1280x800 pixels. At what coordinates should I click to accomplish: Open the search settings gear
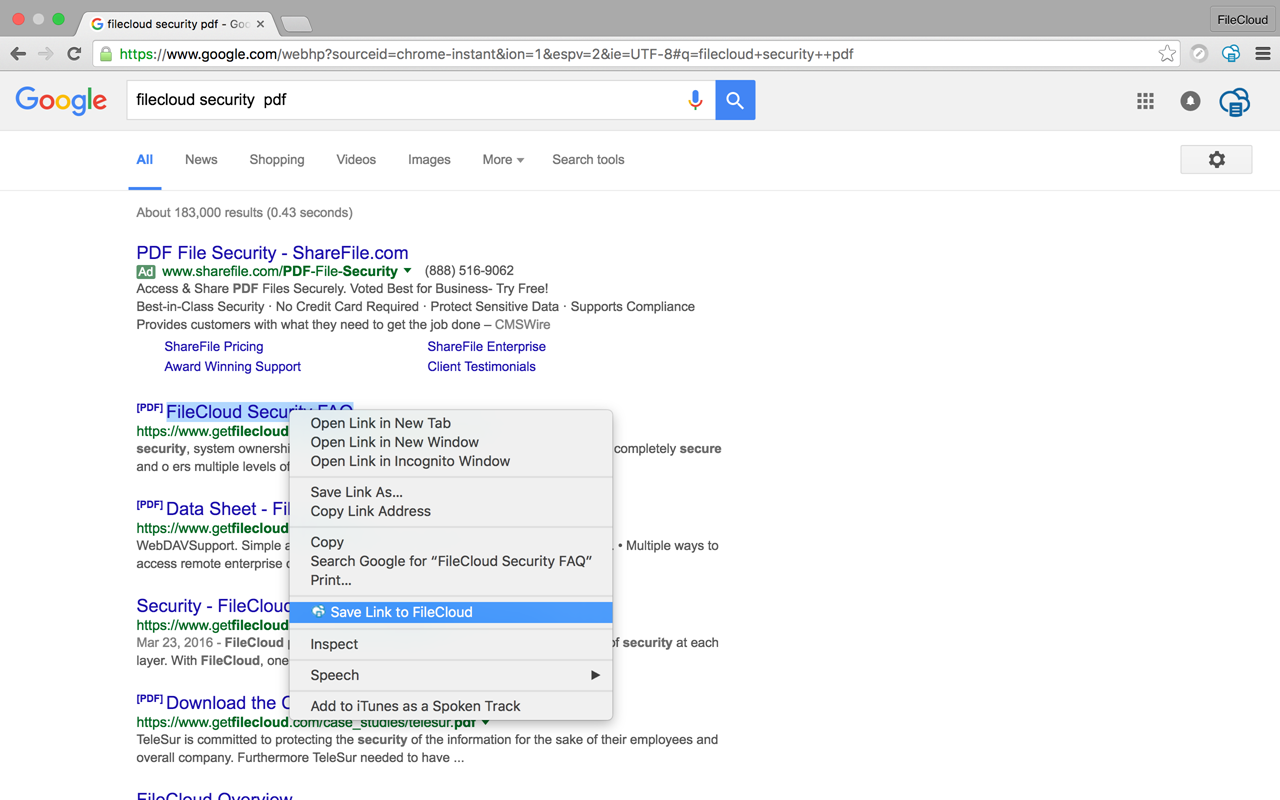[1216, 159]
